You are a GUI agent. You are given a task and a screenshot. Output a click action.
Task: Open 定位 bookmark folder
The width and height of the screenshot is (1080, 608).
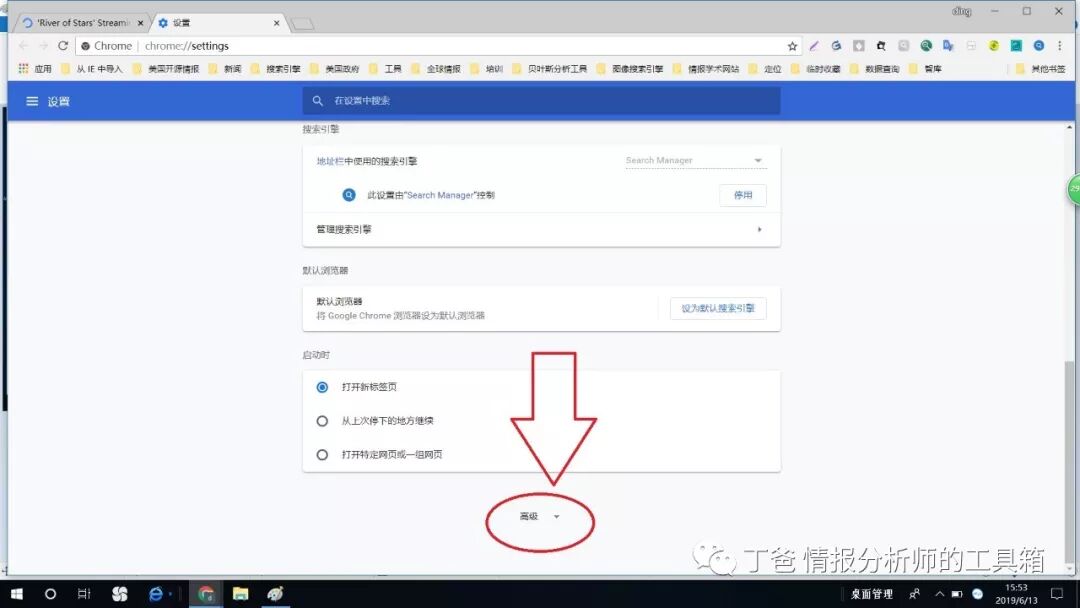click(x=765, y=69)
